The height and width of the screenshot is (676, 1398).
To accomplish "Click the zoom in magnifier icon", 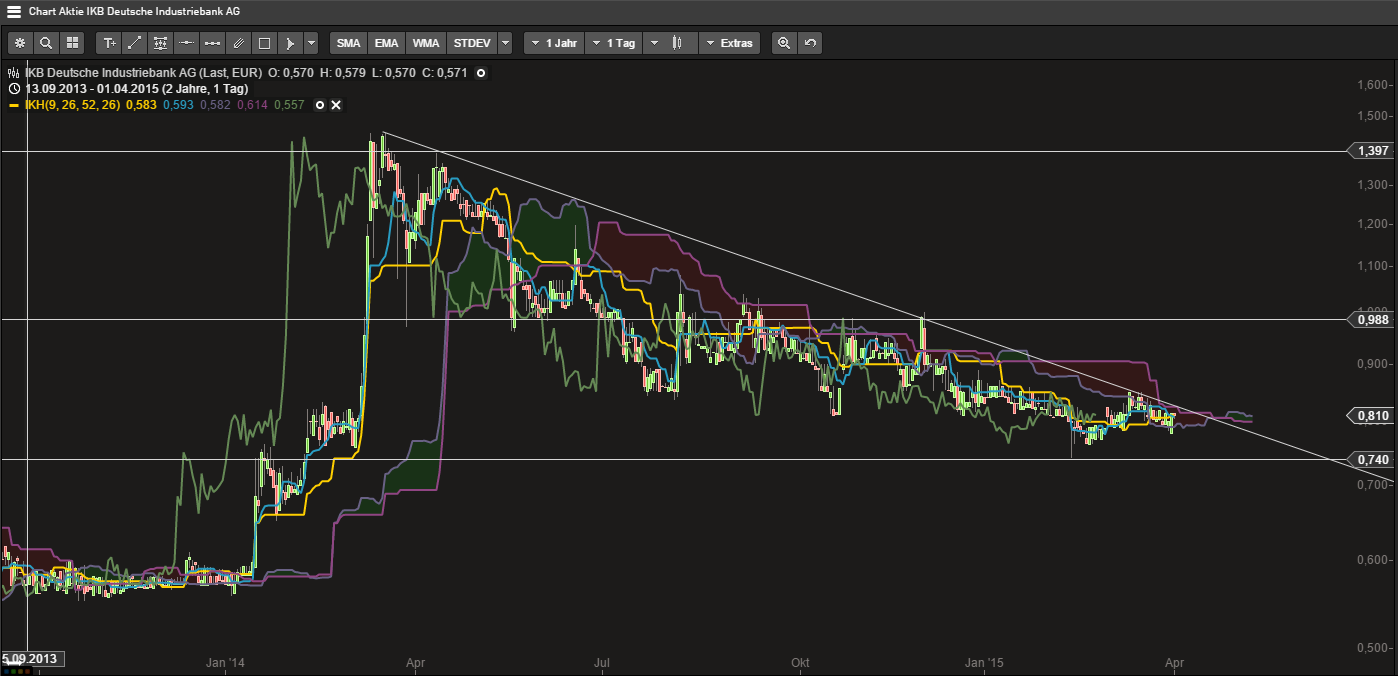I will coord(784,43).
